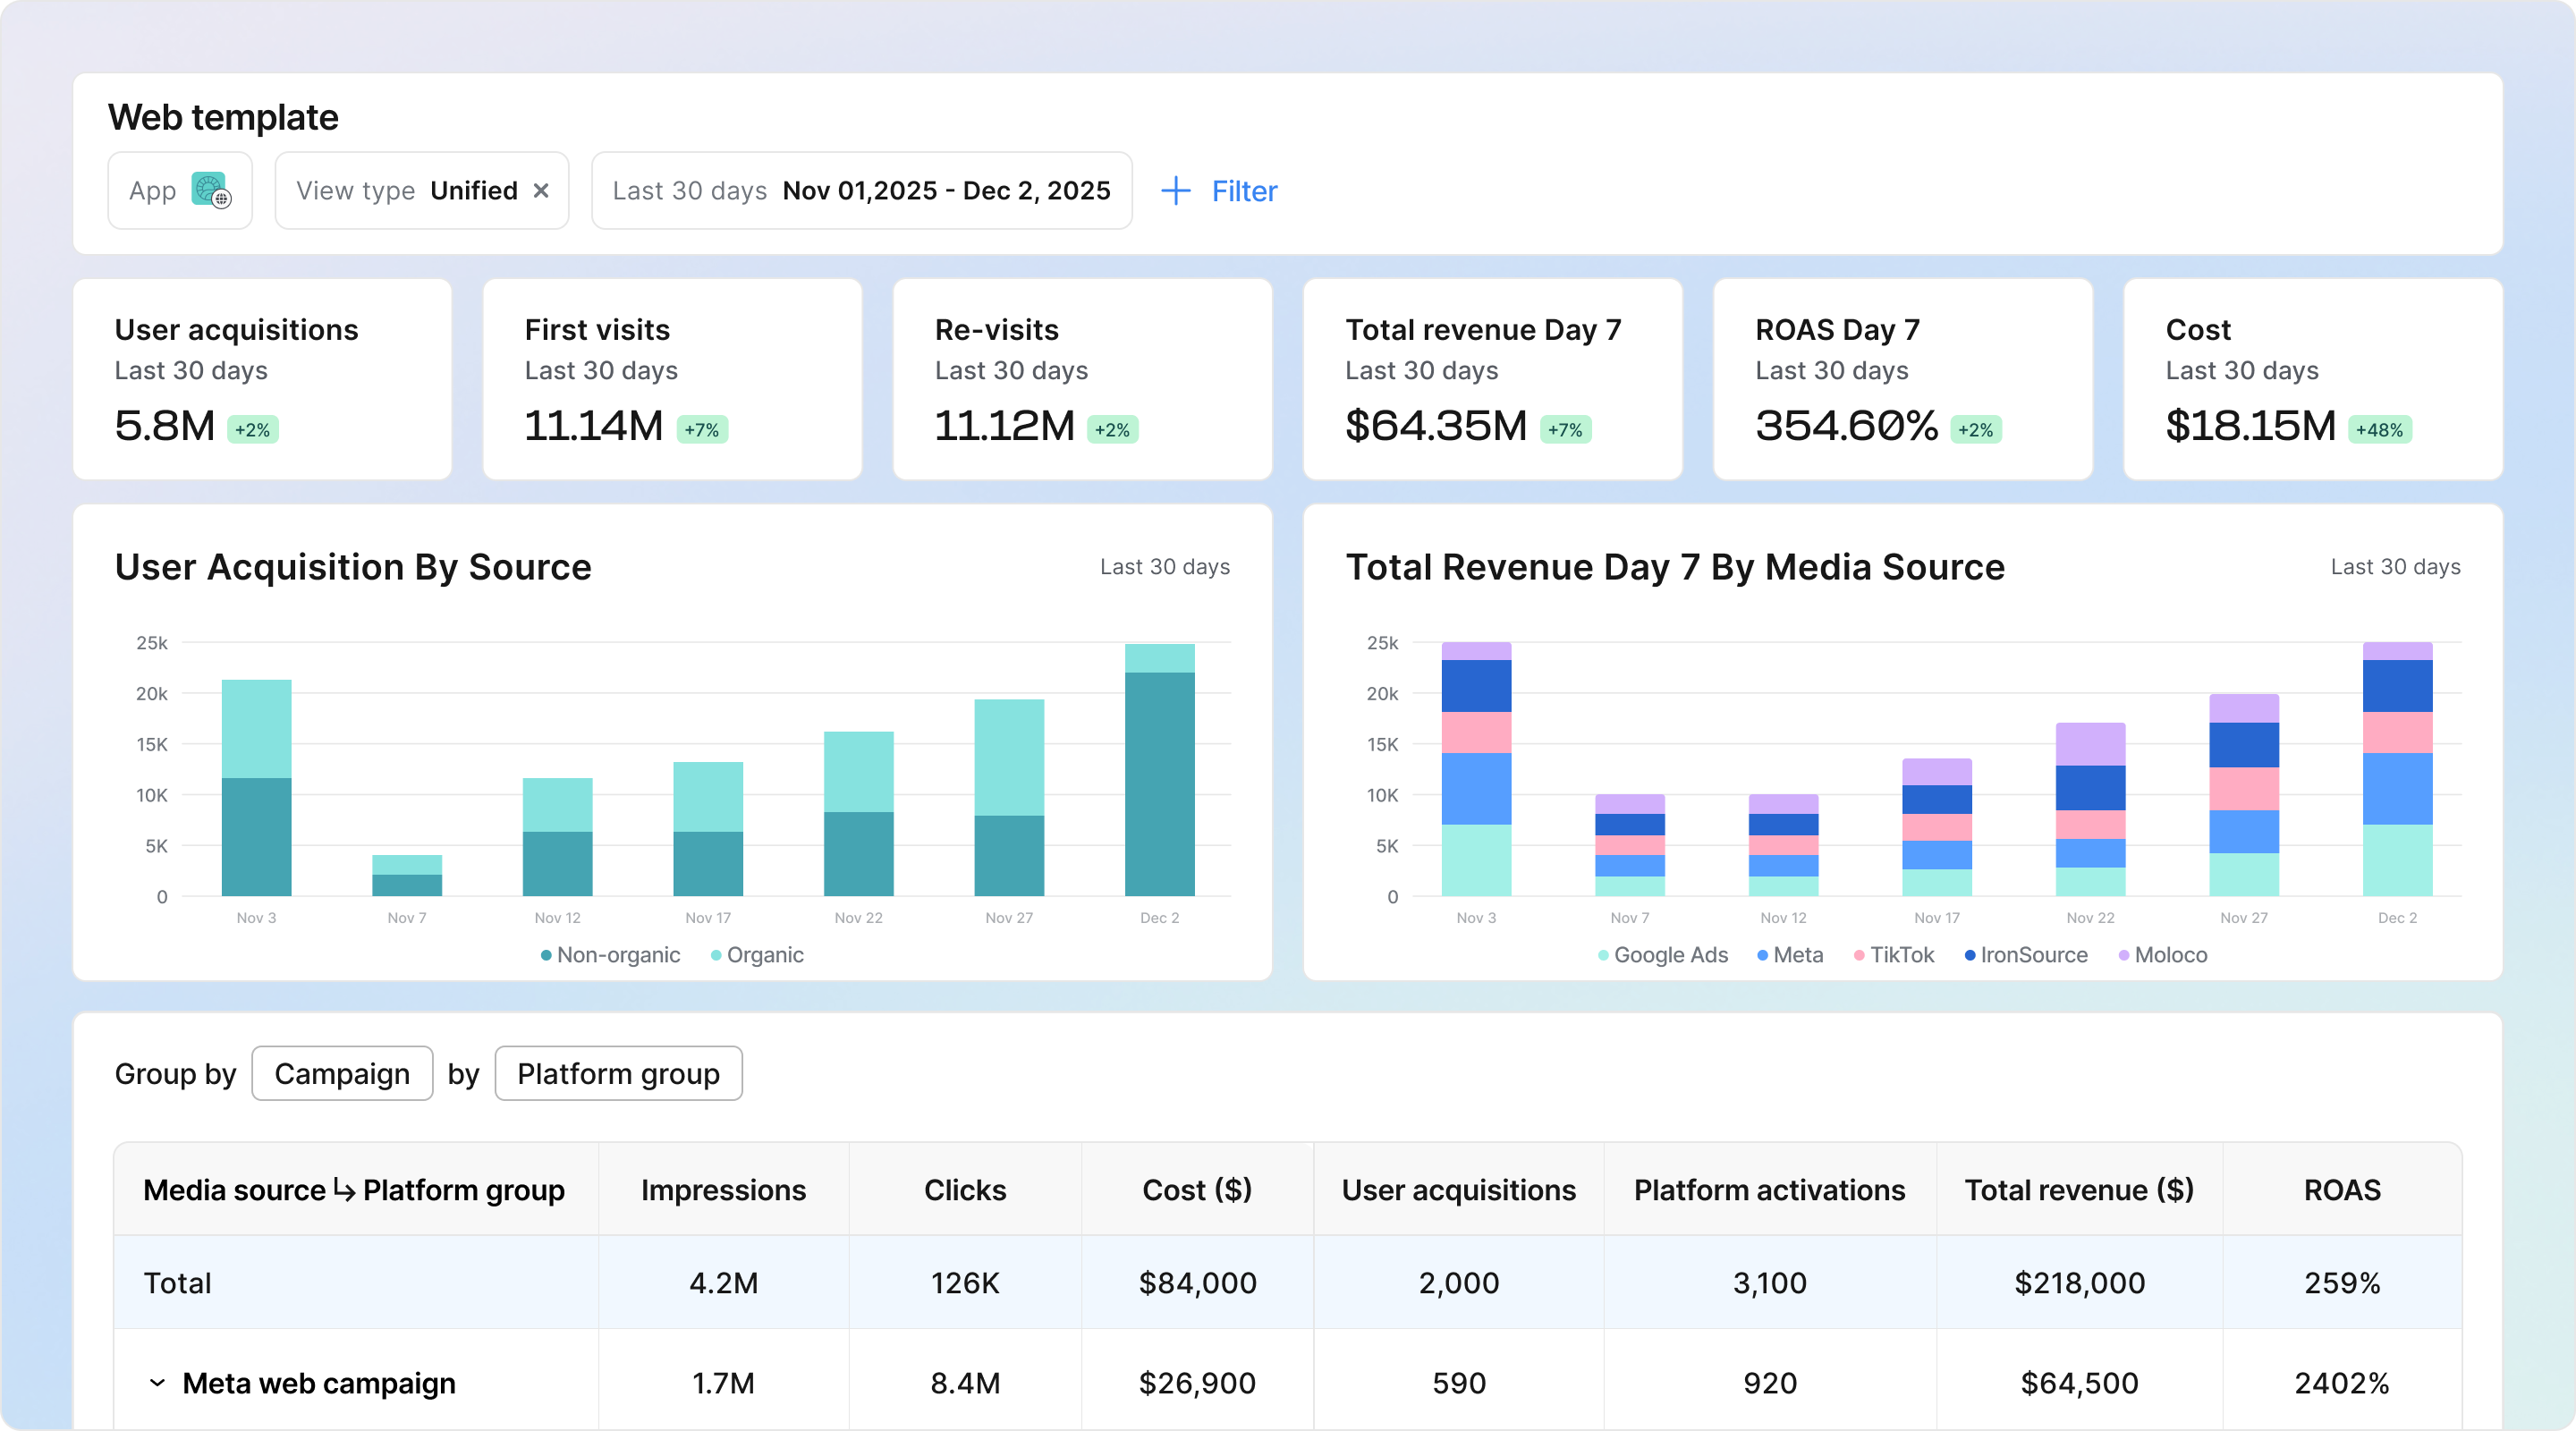Viewport: 2576px width, 1431px height.
Task: Click Total Revenue Day 7 By Media Source title
Action: coord(1675,567)
